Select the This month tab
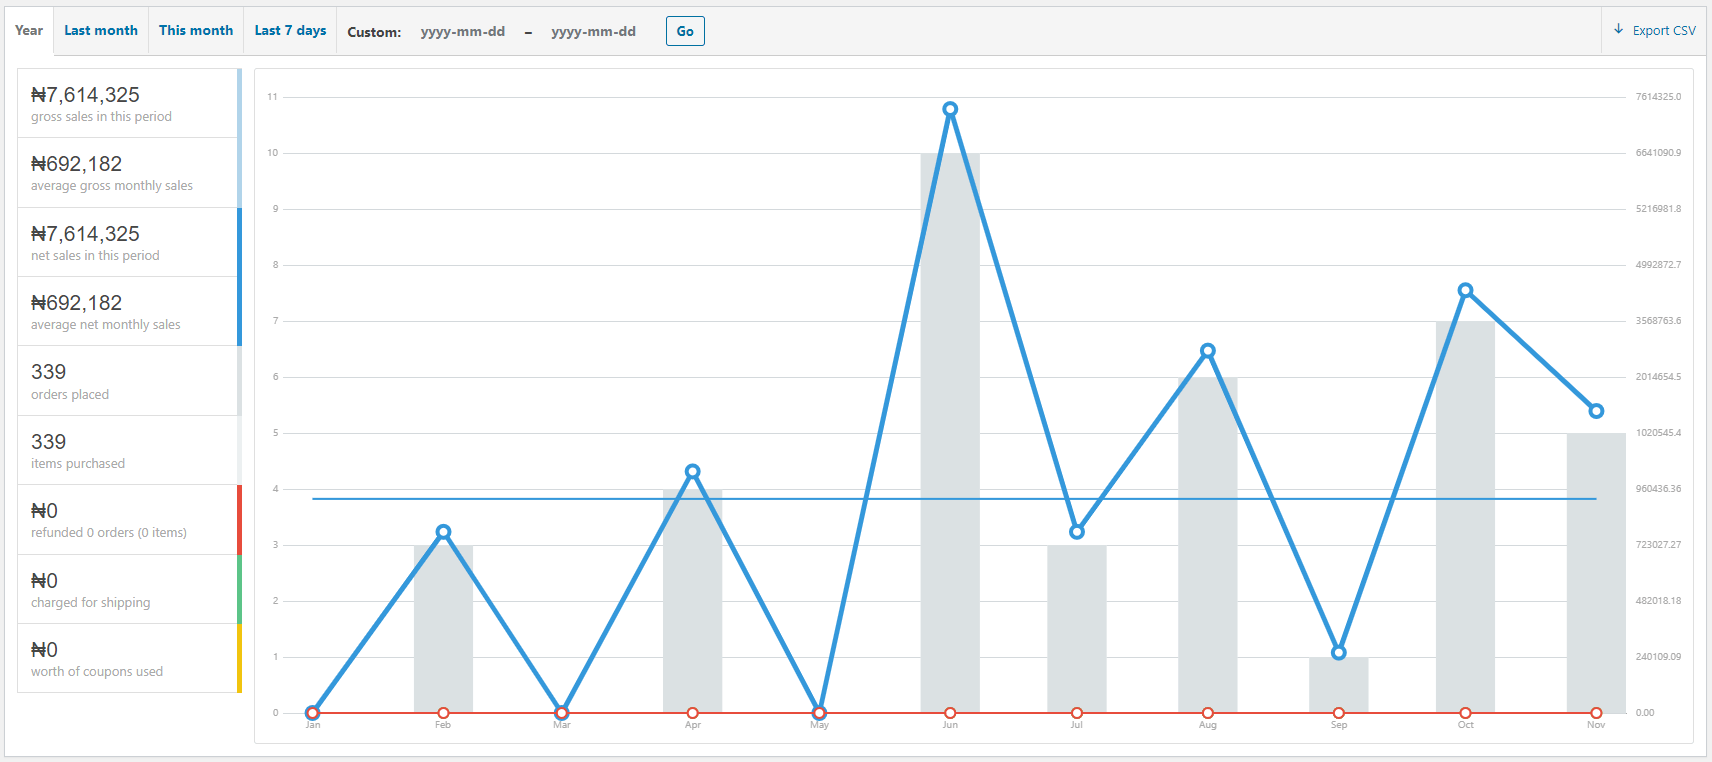 196,31
